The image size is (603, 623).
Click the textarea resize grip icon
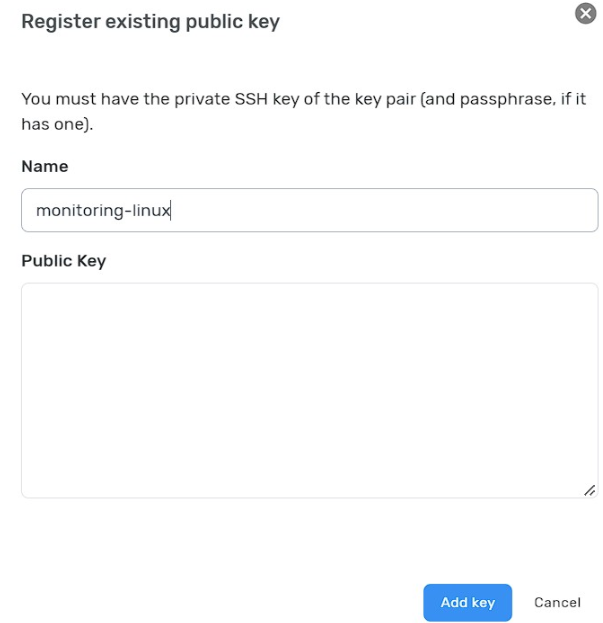point(589,490)
